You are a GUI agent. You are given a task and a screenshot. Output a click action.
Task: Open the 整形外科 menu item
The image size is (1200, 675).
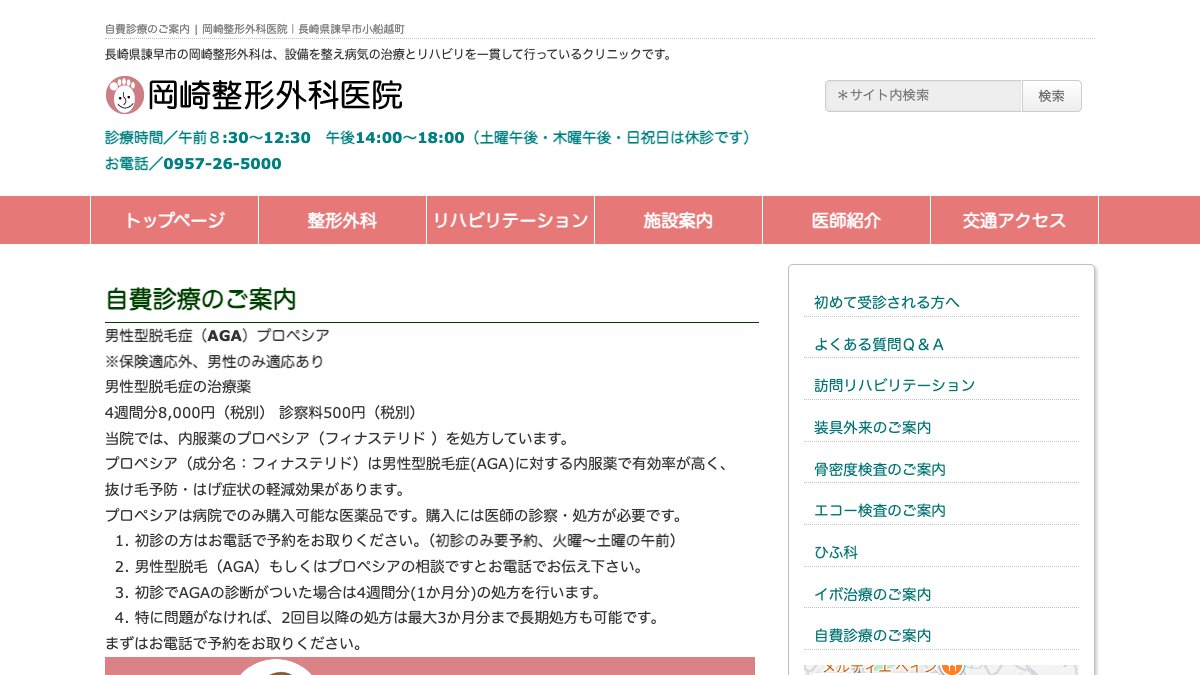pos(342,220)
